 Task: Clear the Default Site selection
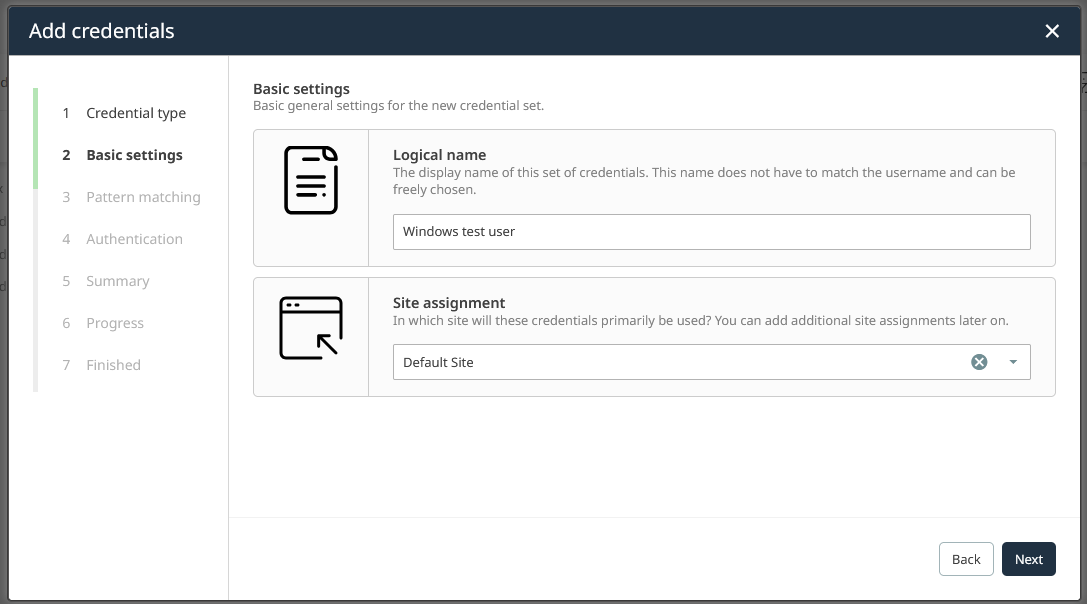pos(979,362)
